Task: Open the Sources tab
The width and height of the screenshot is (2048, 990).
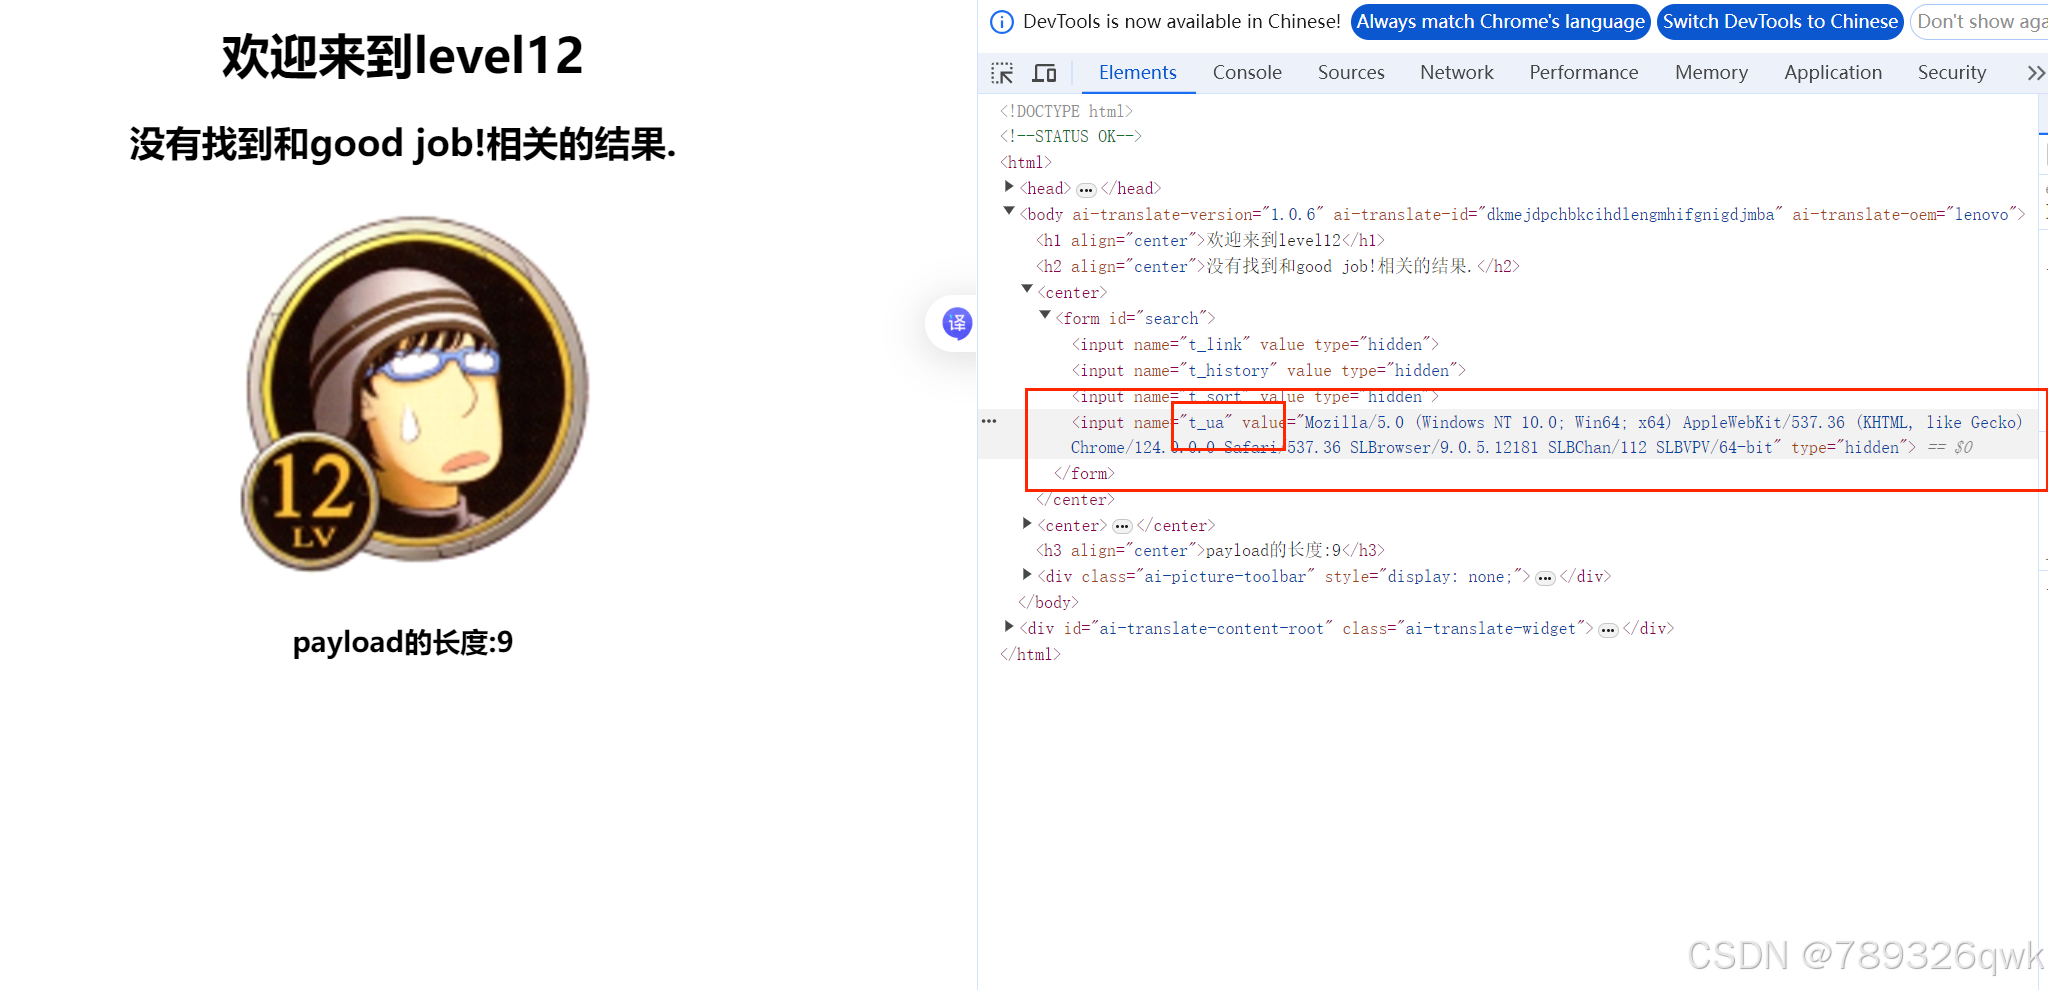Action: (x=1351, y=73)
